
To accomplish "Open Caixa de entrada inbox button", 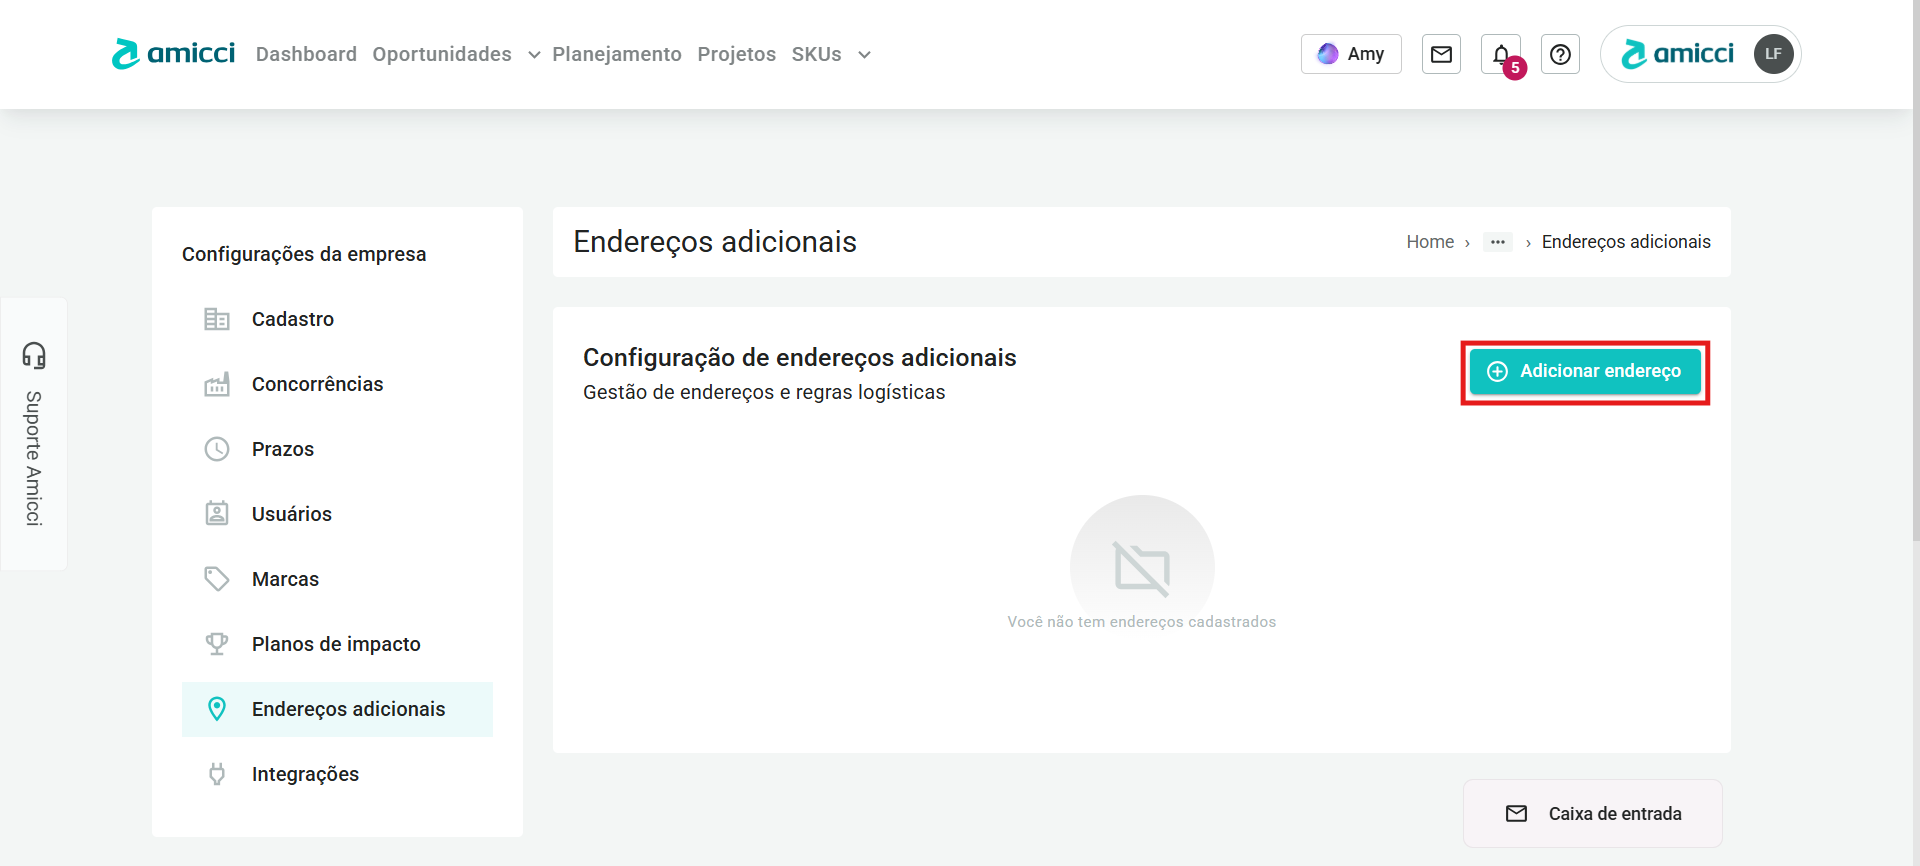I will [1592, 813].
